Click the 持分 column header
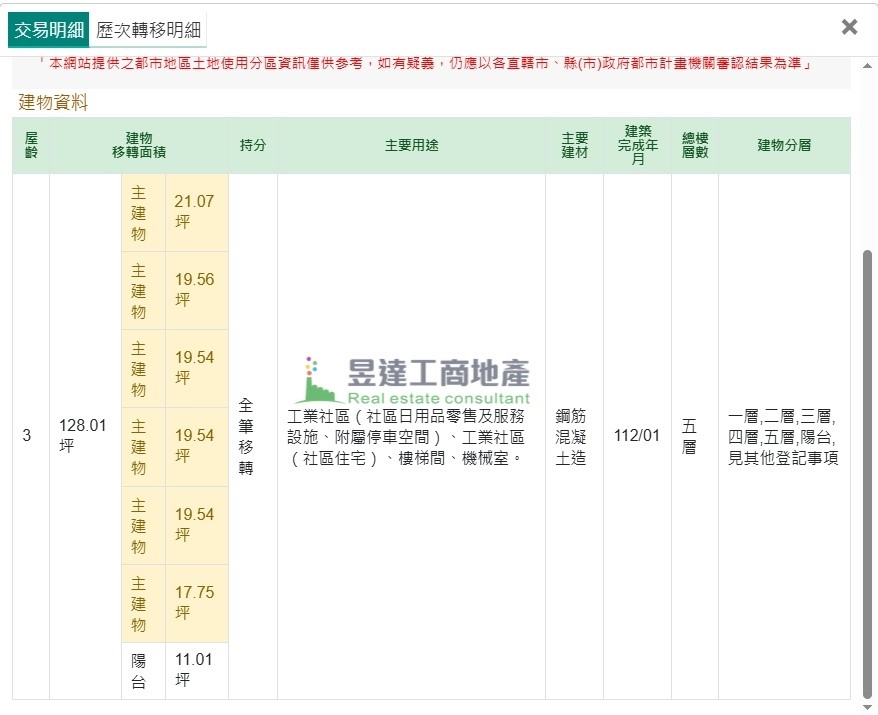 253,145
